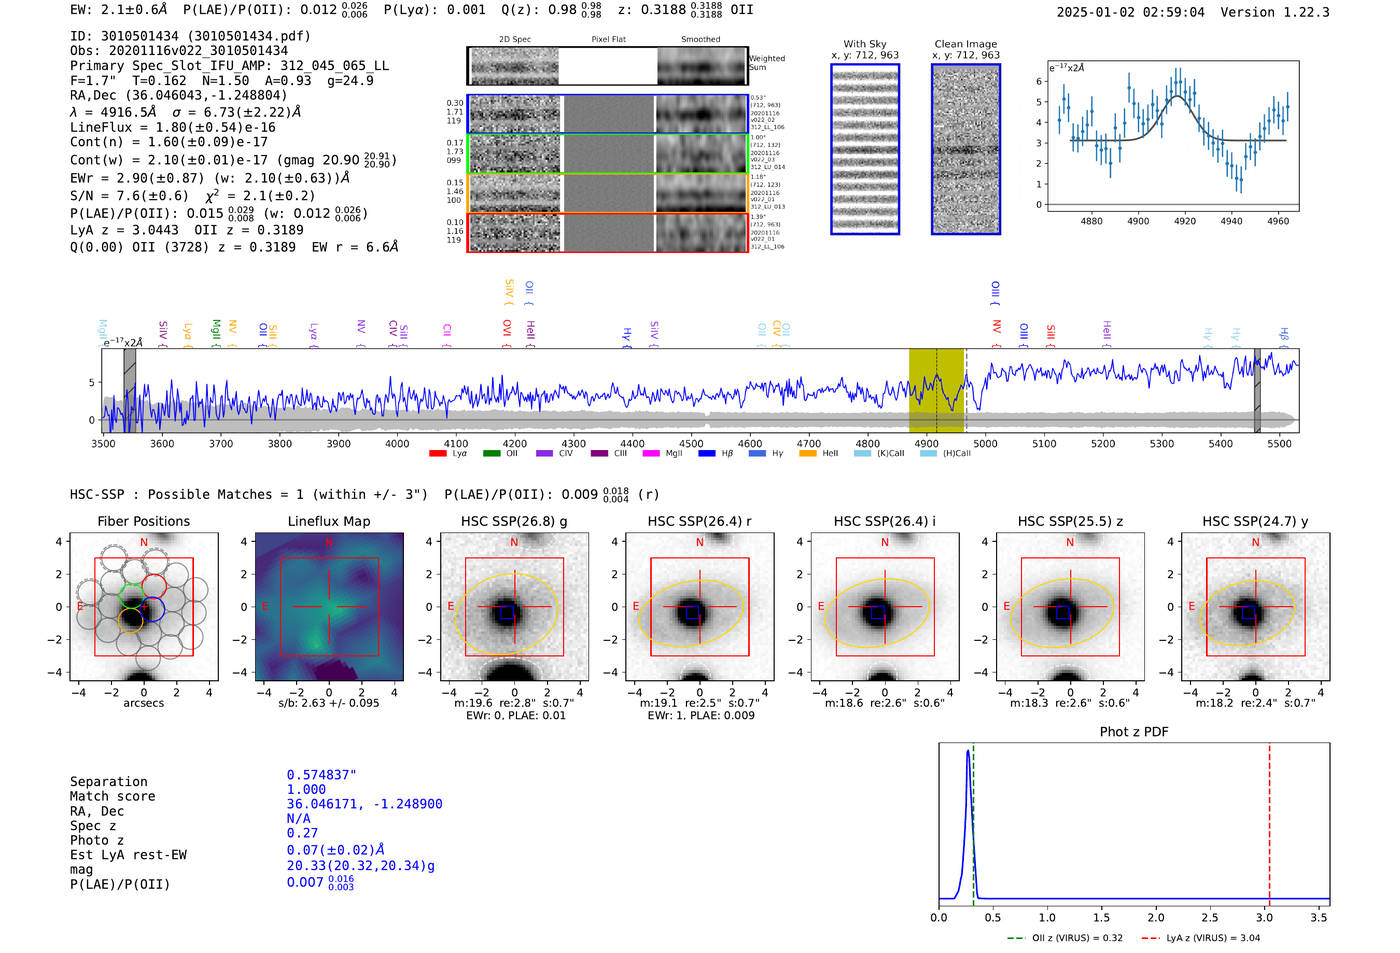The image size is (1400, 953).
Task: Click the red OVI line label above spectrum
Action: (x=507, y=330)
